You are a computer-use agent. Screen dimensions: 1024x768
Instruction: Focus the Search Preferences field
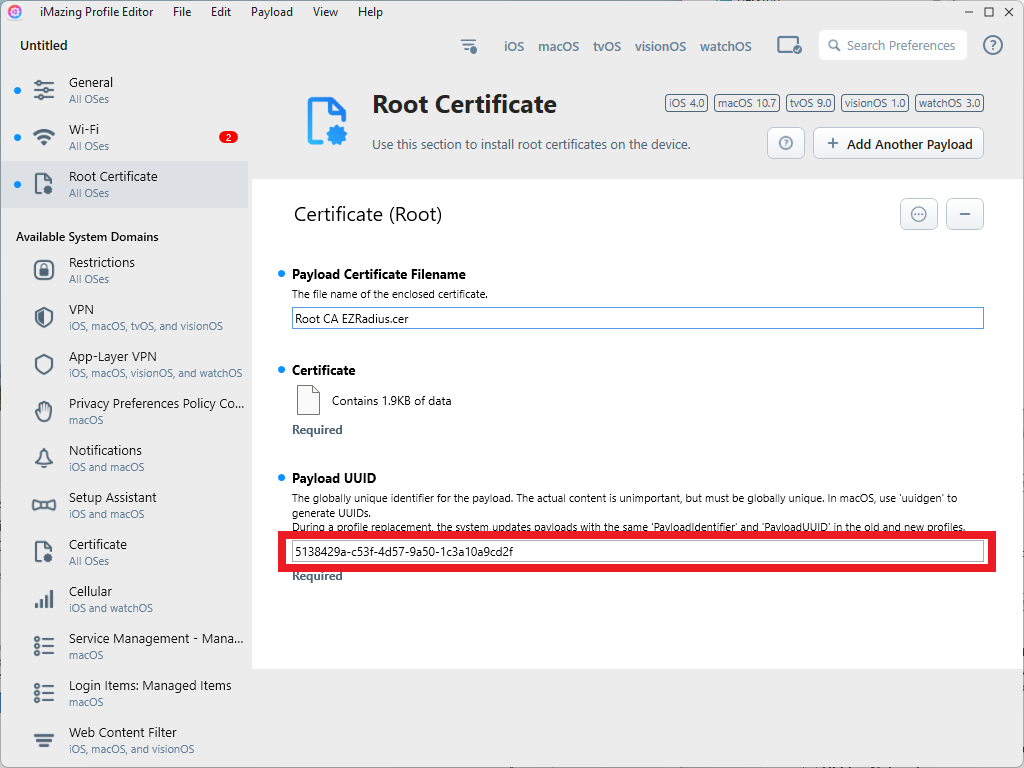893,45
